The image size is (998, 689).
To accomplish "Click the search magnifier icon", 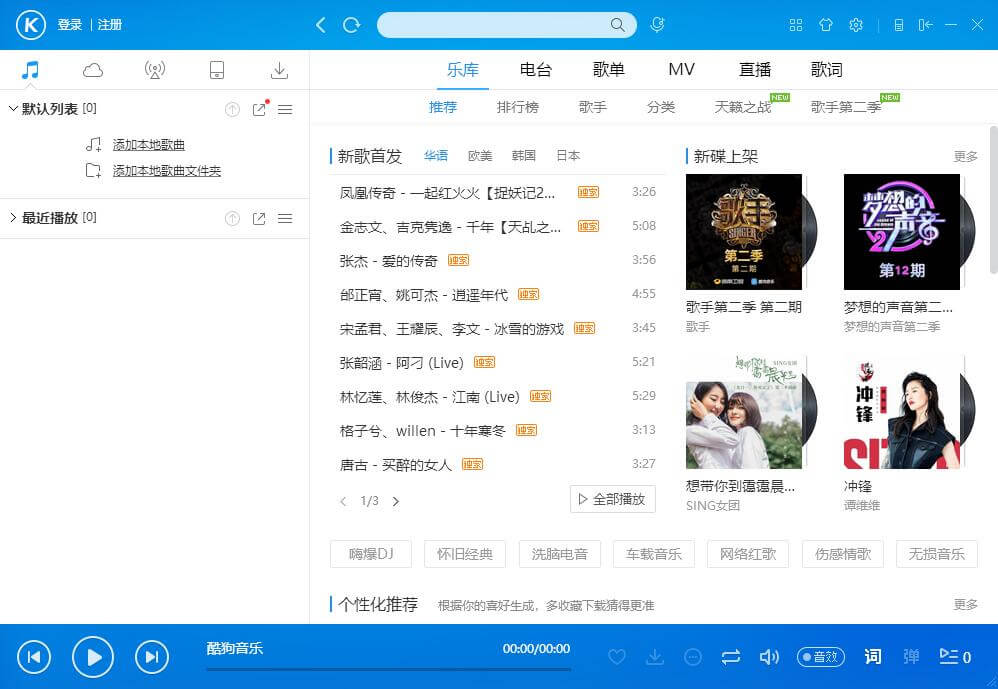I will pos(617,25).
